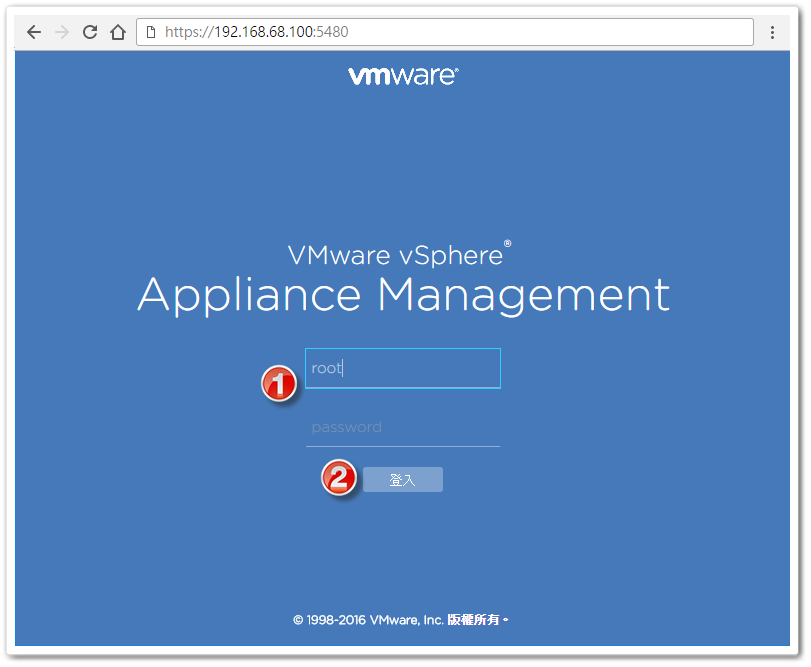Focus the address bar showing 192.168.68.100:5480
811x667 pixels.
445,32
